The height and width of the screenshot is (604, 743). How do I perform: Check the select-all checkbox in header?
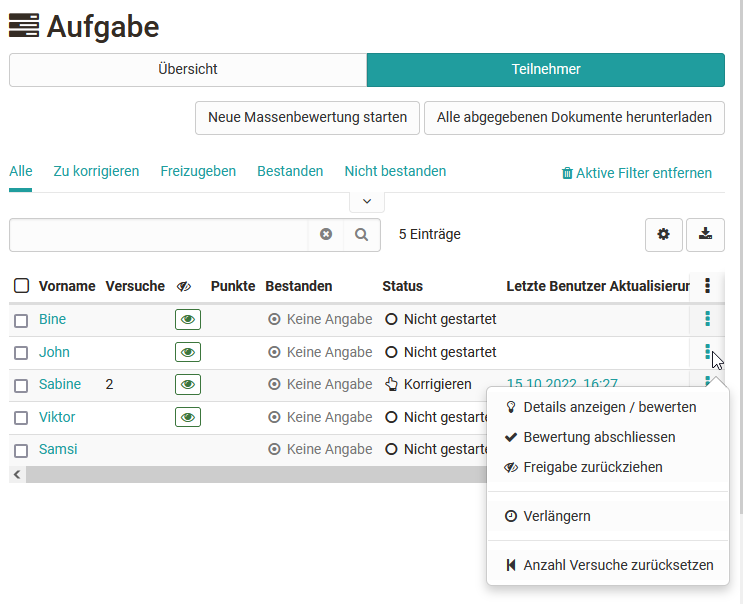(x=21, y=286)
